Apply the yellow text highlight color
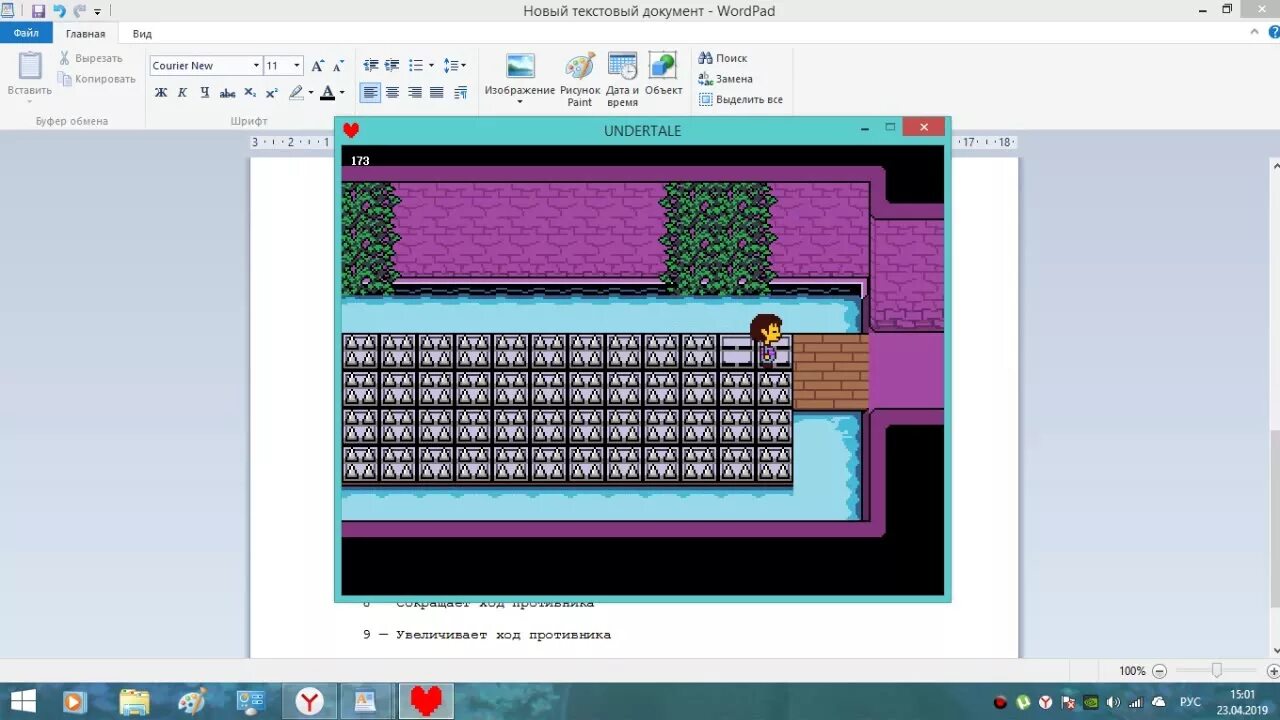Image resolution: width=1280 pixels, height=720 pixels. [295, 93]
